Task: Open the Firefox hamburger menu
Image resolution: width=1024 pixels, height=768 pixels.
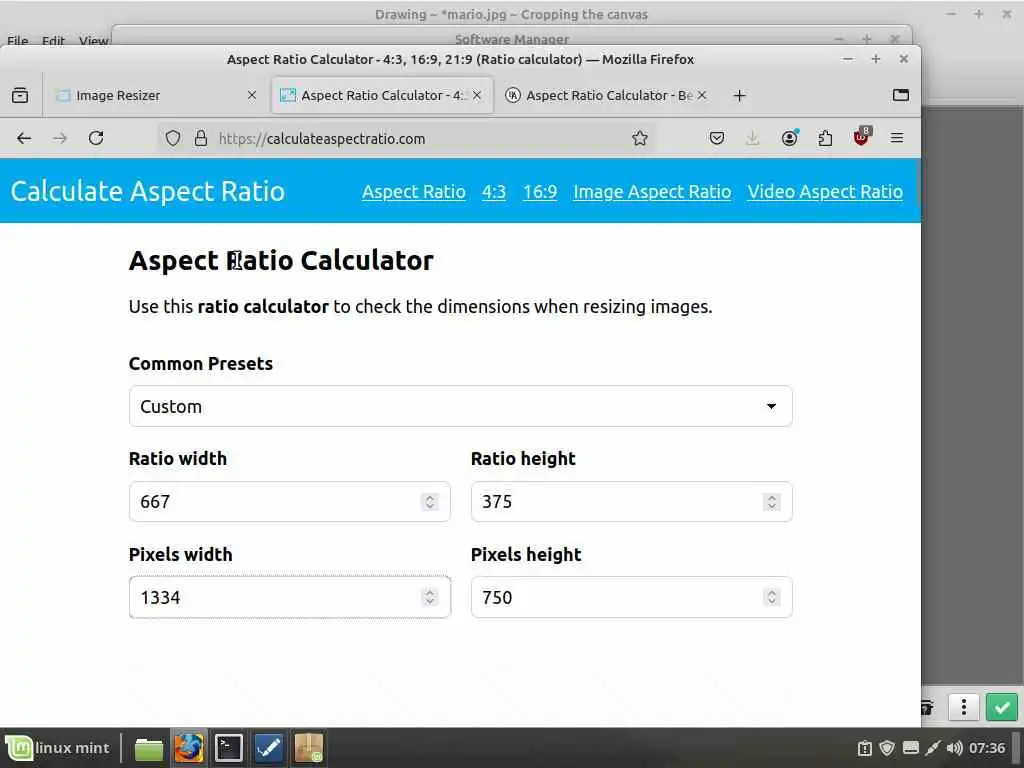Action: (x=897, y=138)
